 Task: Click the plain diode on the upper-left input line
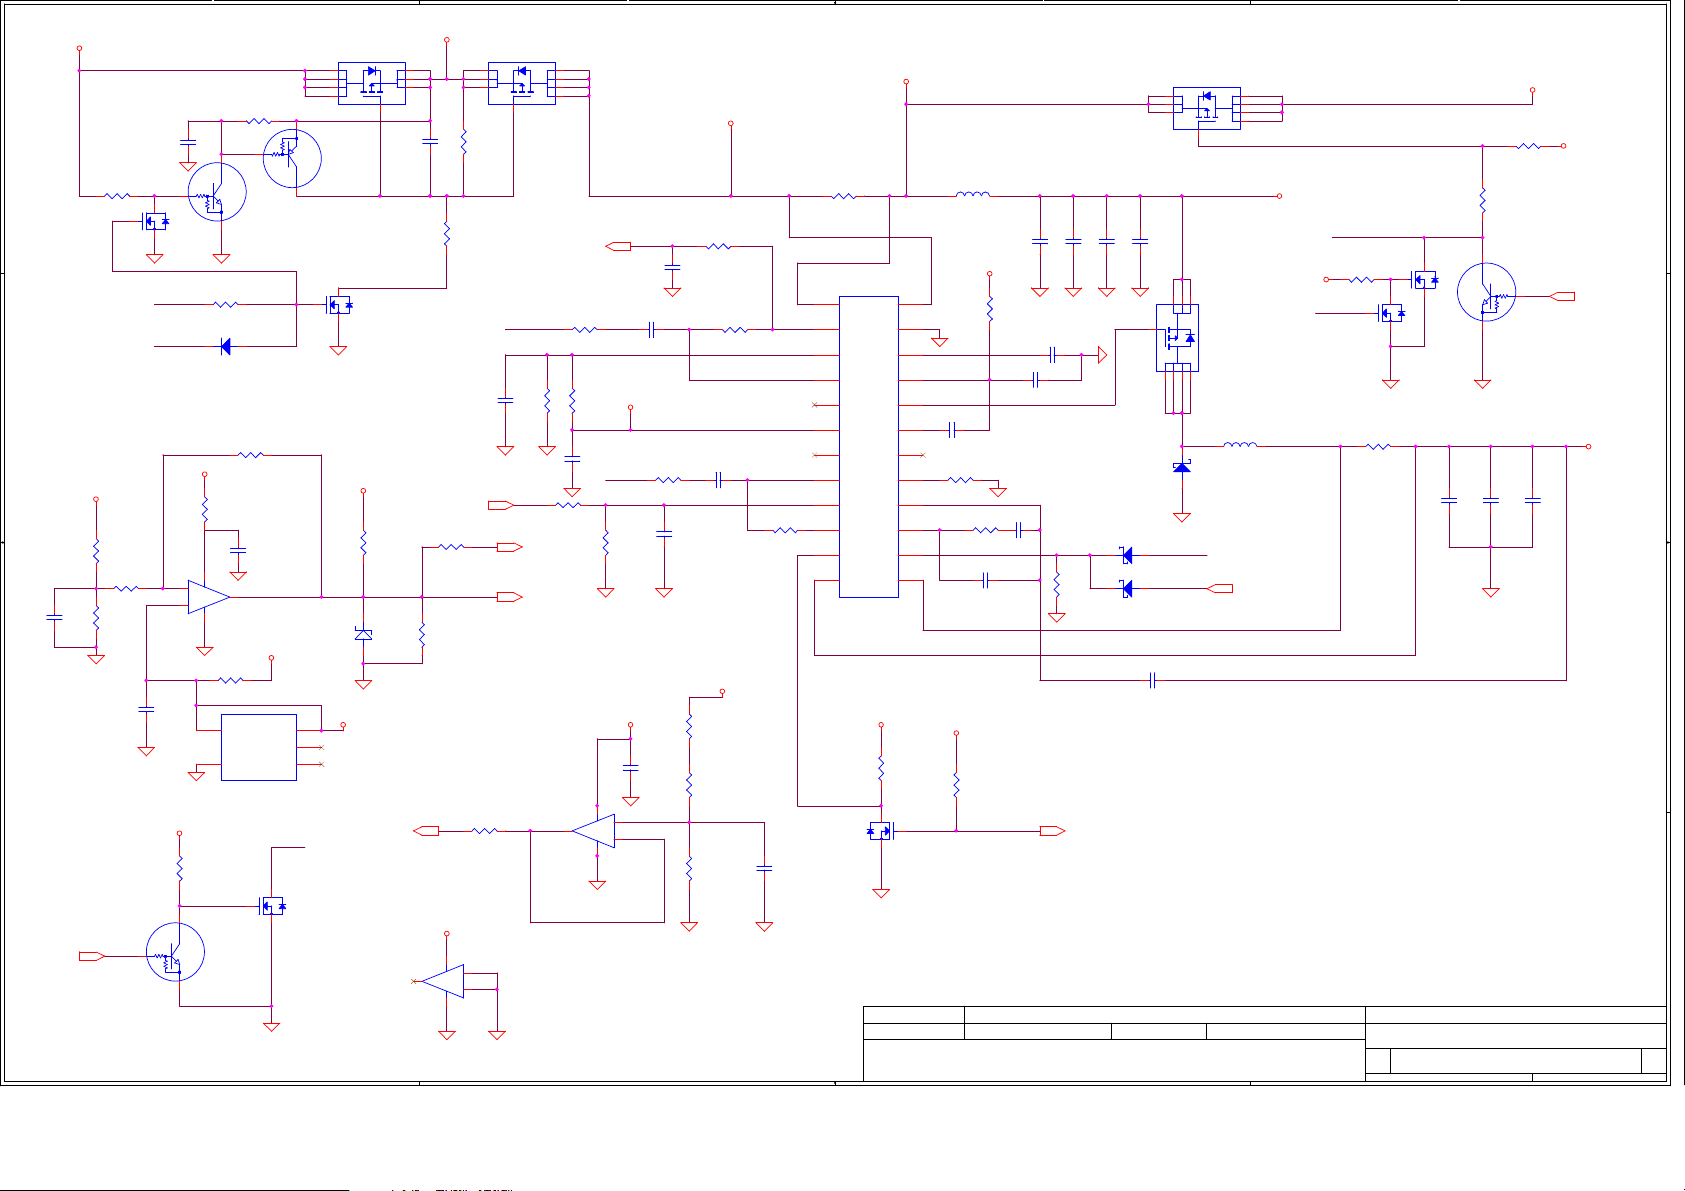point(225,346)
